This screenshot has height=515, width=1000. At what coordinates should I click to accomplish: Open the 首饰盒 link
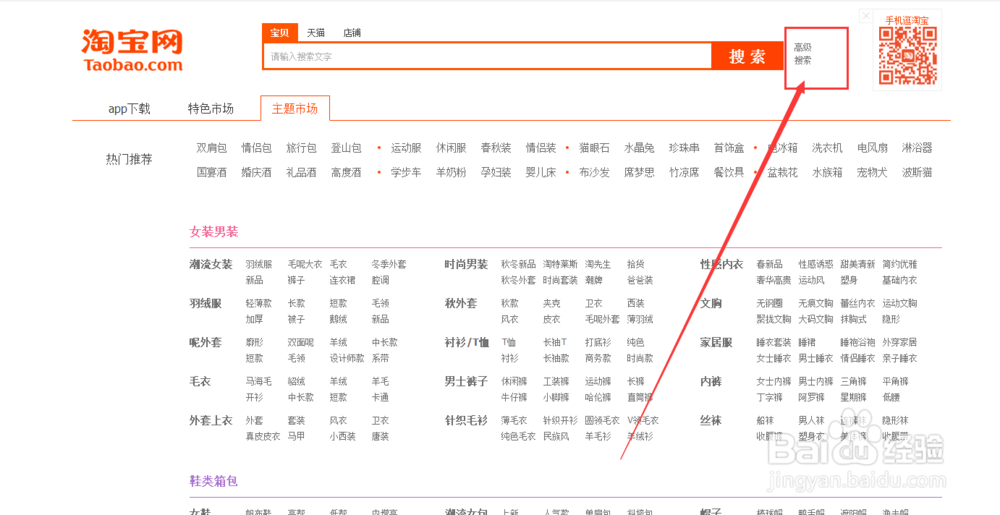click(729, 148)
